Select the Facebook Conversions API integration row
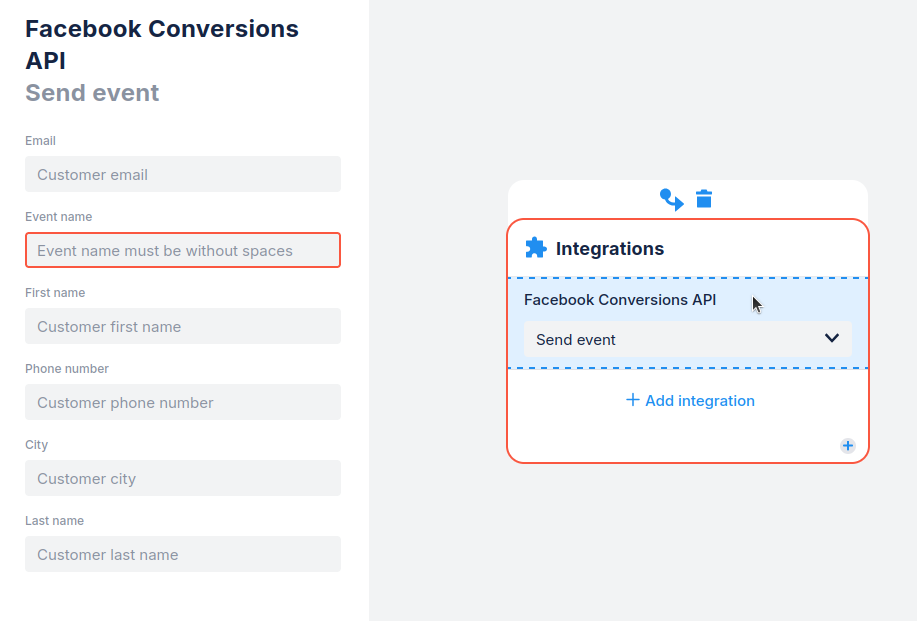917x621 pixels. pos(688,323)
